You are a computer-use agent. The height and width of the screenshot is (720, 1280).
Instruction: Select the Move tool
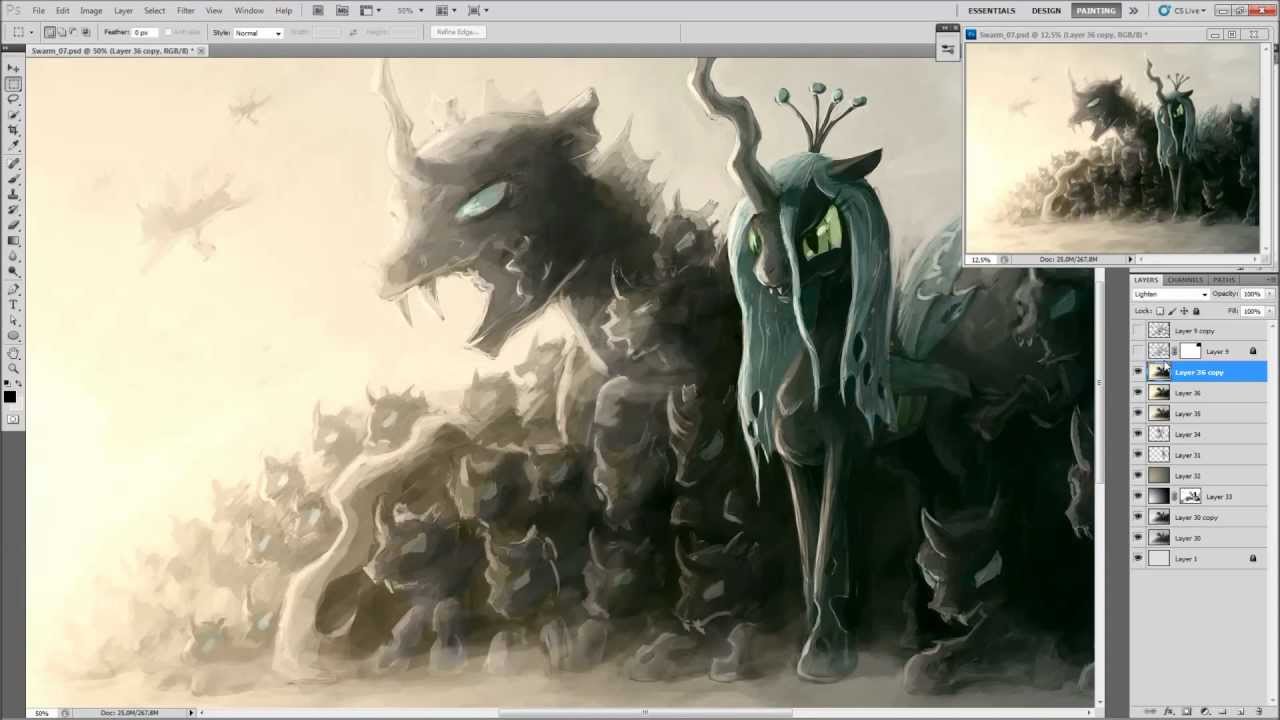click(13, 68)
